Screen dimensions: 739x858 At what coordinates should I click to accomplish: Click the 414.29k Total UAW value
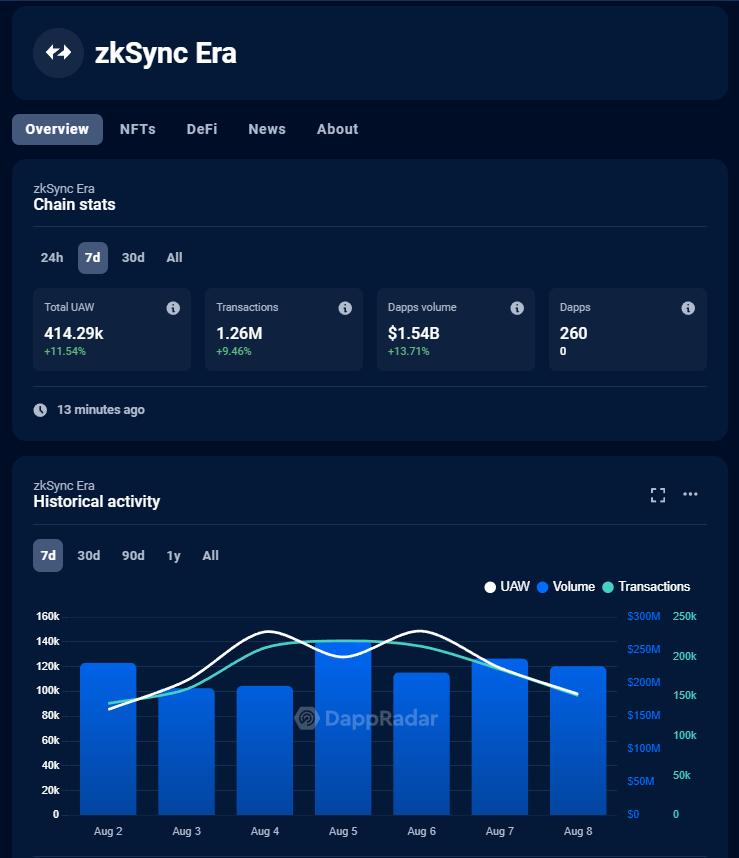click(x=74, y=333)
